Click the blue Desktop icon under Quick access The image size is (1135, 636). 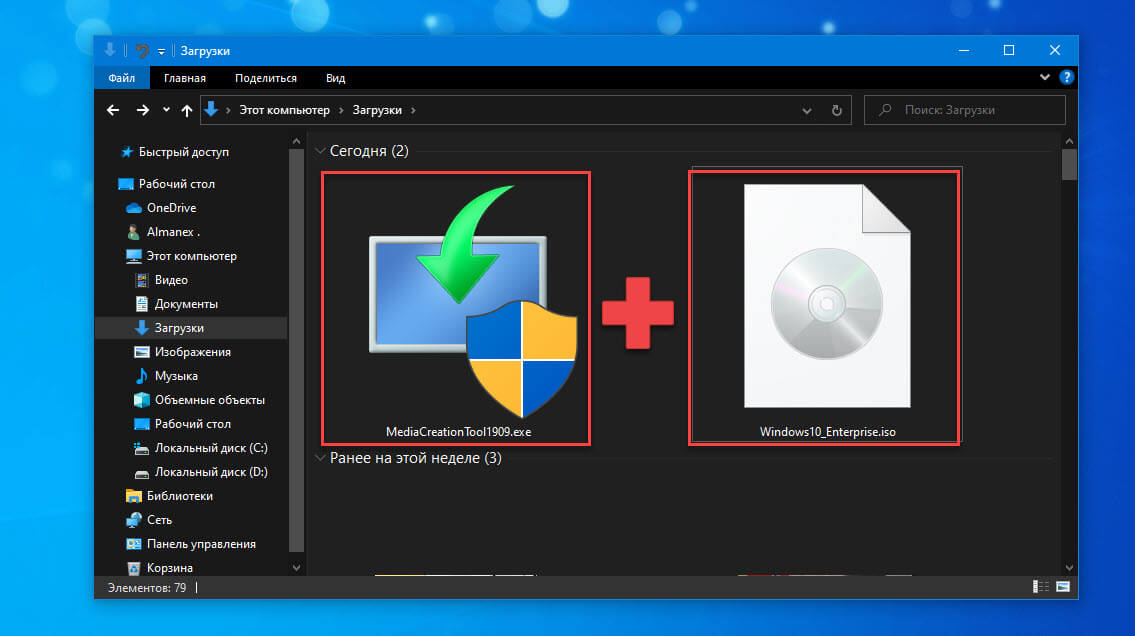pos(126,184)
